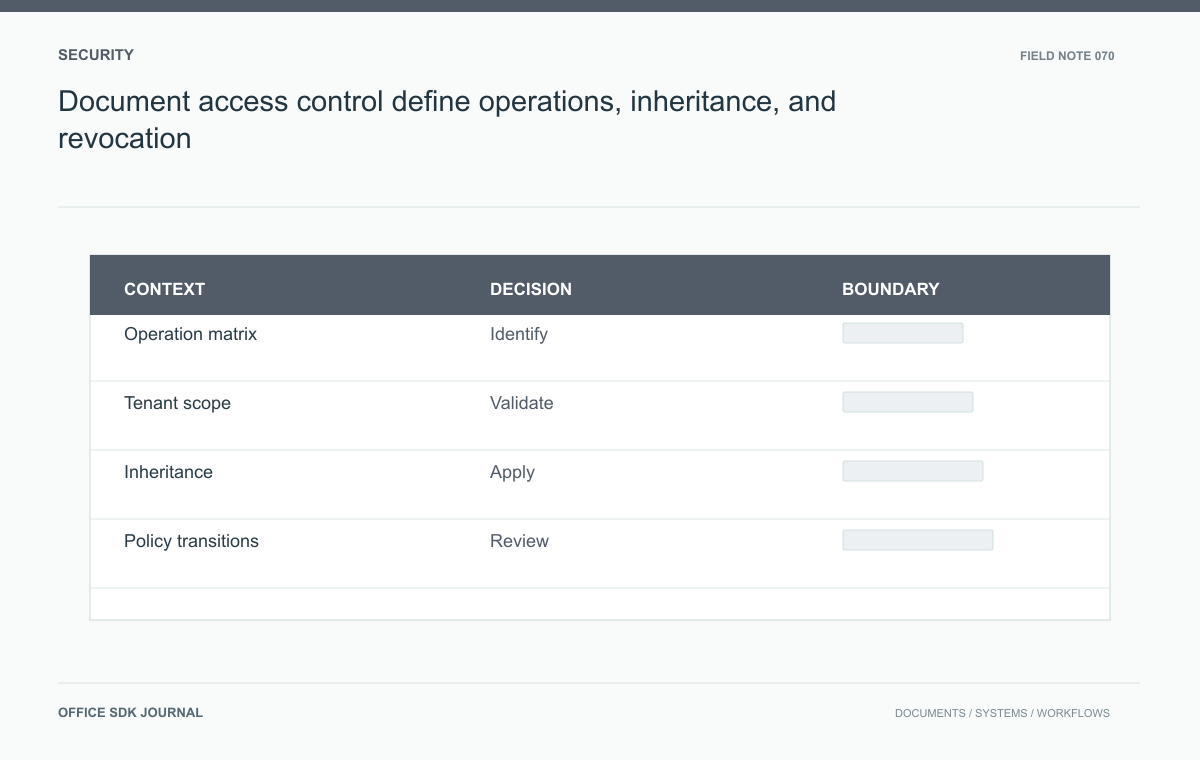The image size is (1200, 760).
Task: Click the Apply decision cell
Action: [x=512, y=472]
